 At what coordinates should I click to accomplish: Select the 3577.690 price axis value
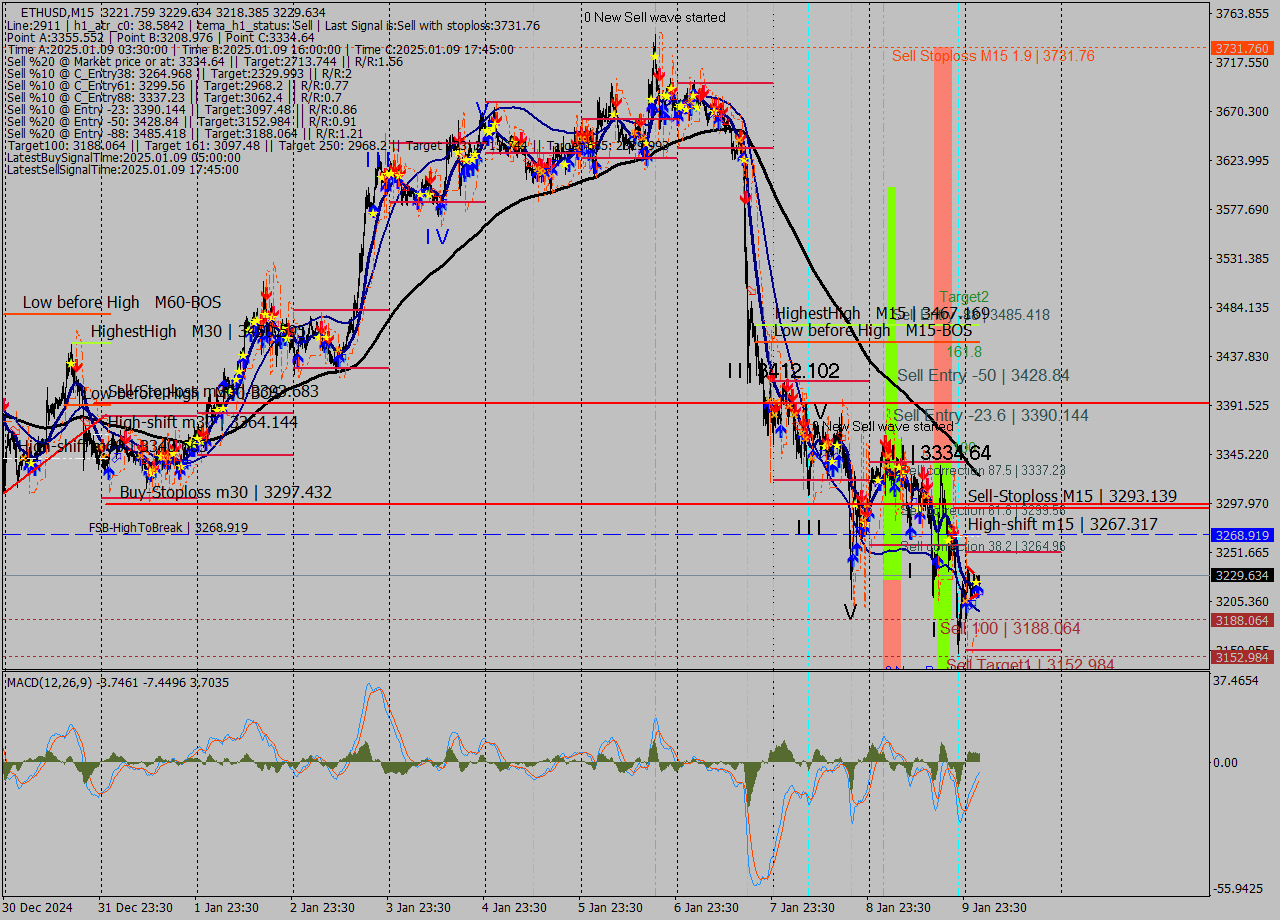coord(1243,209)
